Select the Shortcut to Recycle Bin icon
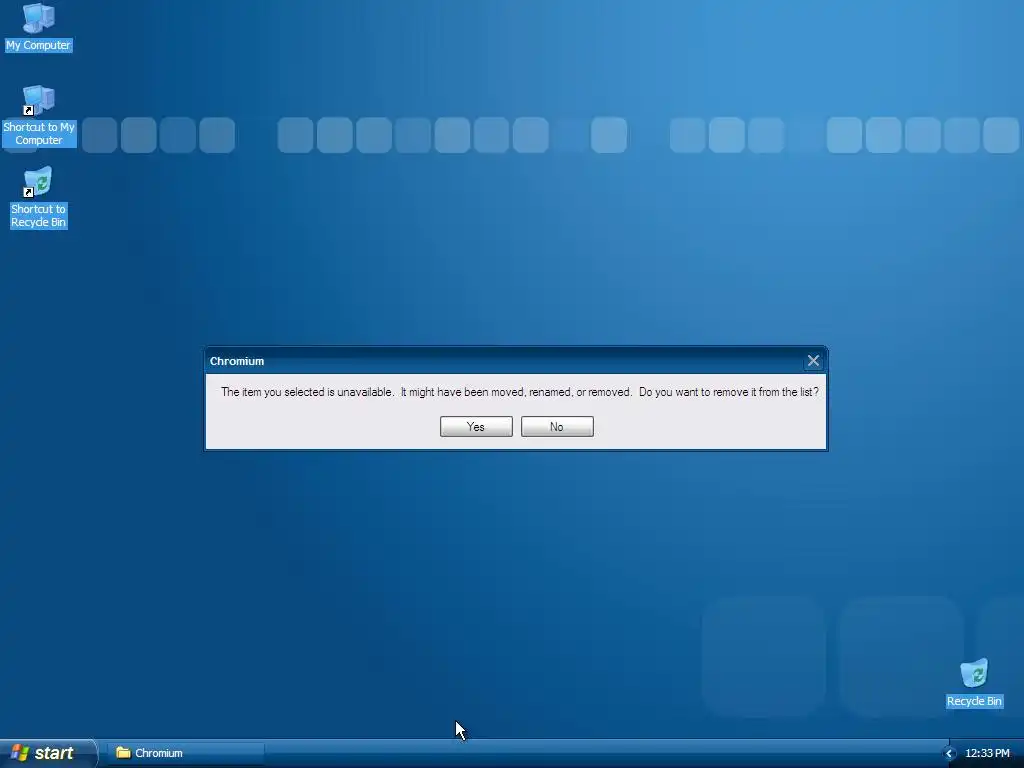 pyautogui.click(x=38, y=197)
